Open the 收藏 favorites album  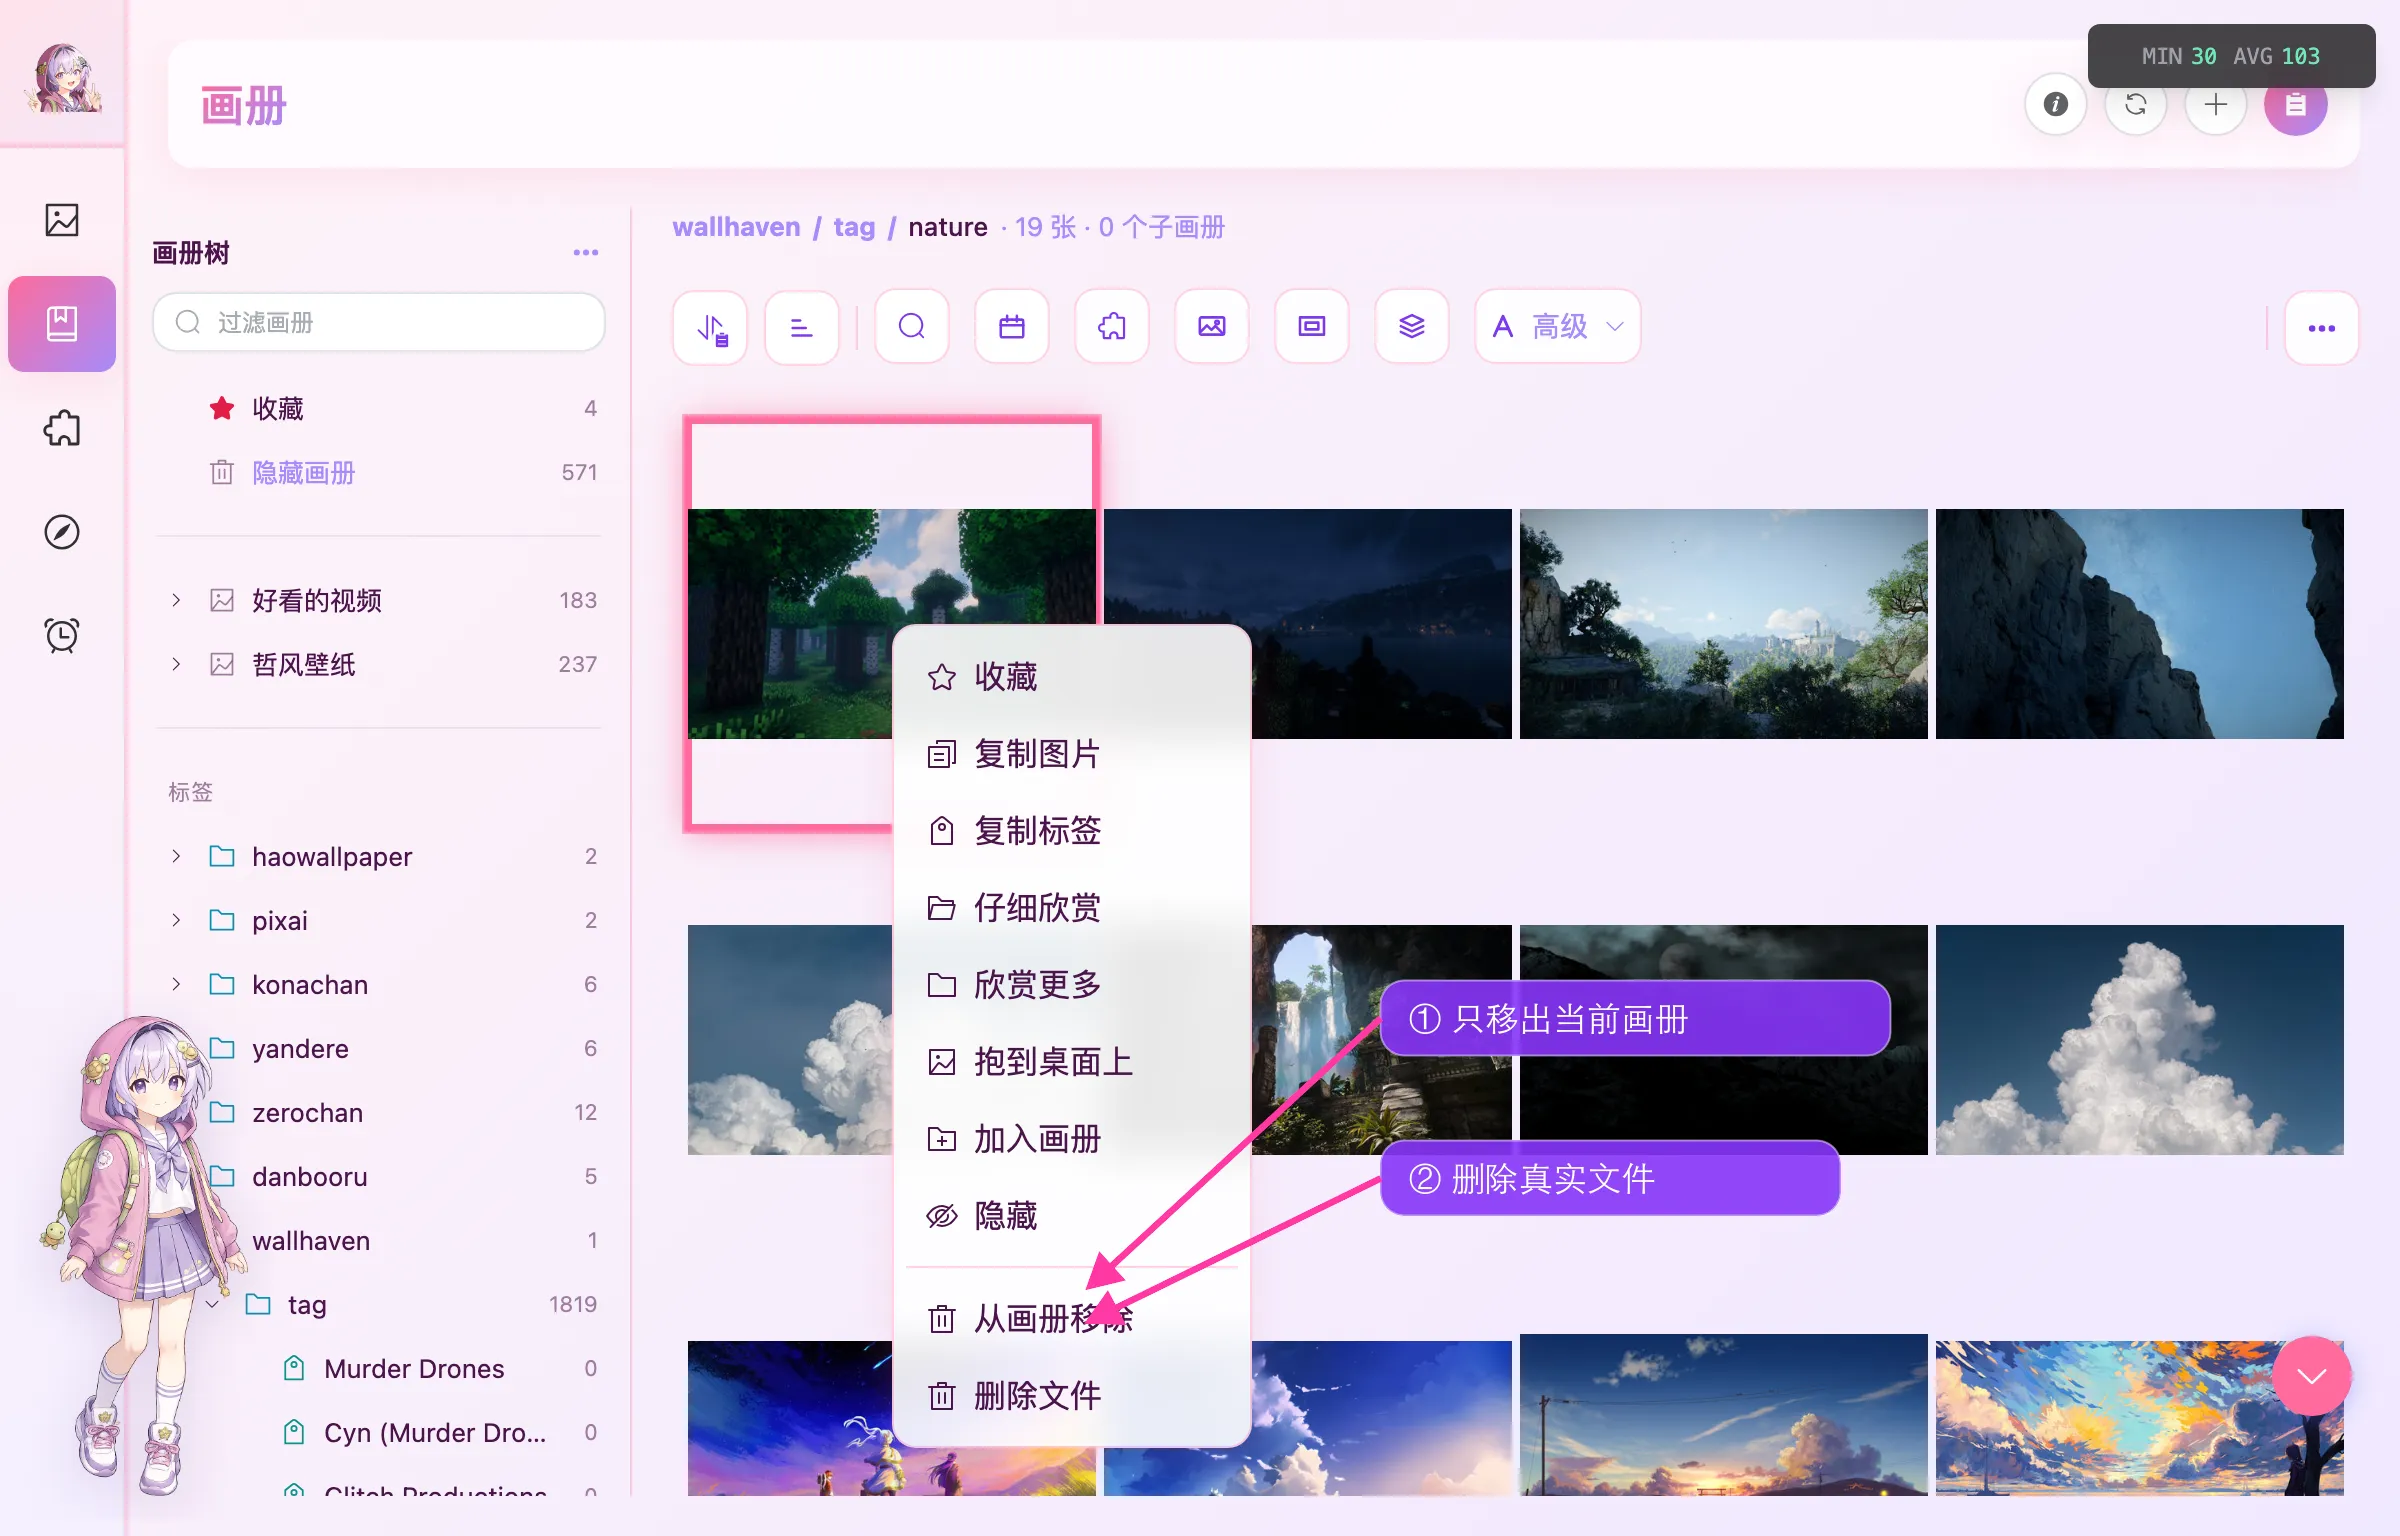[x=380, y=408]
